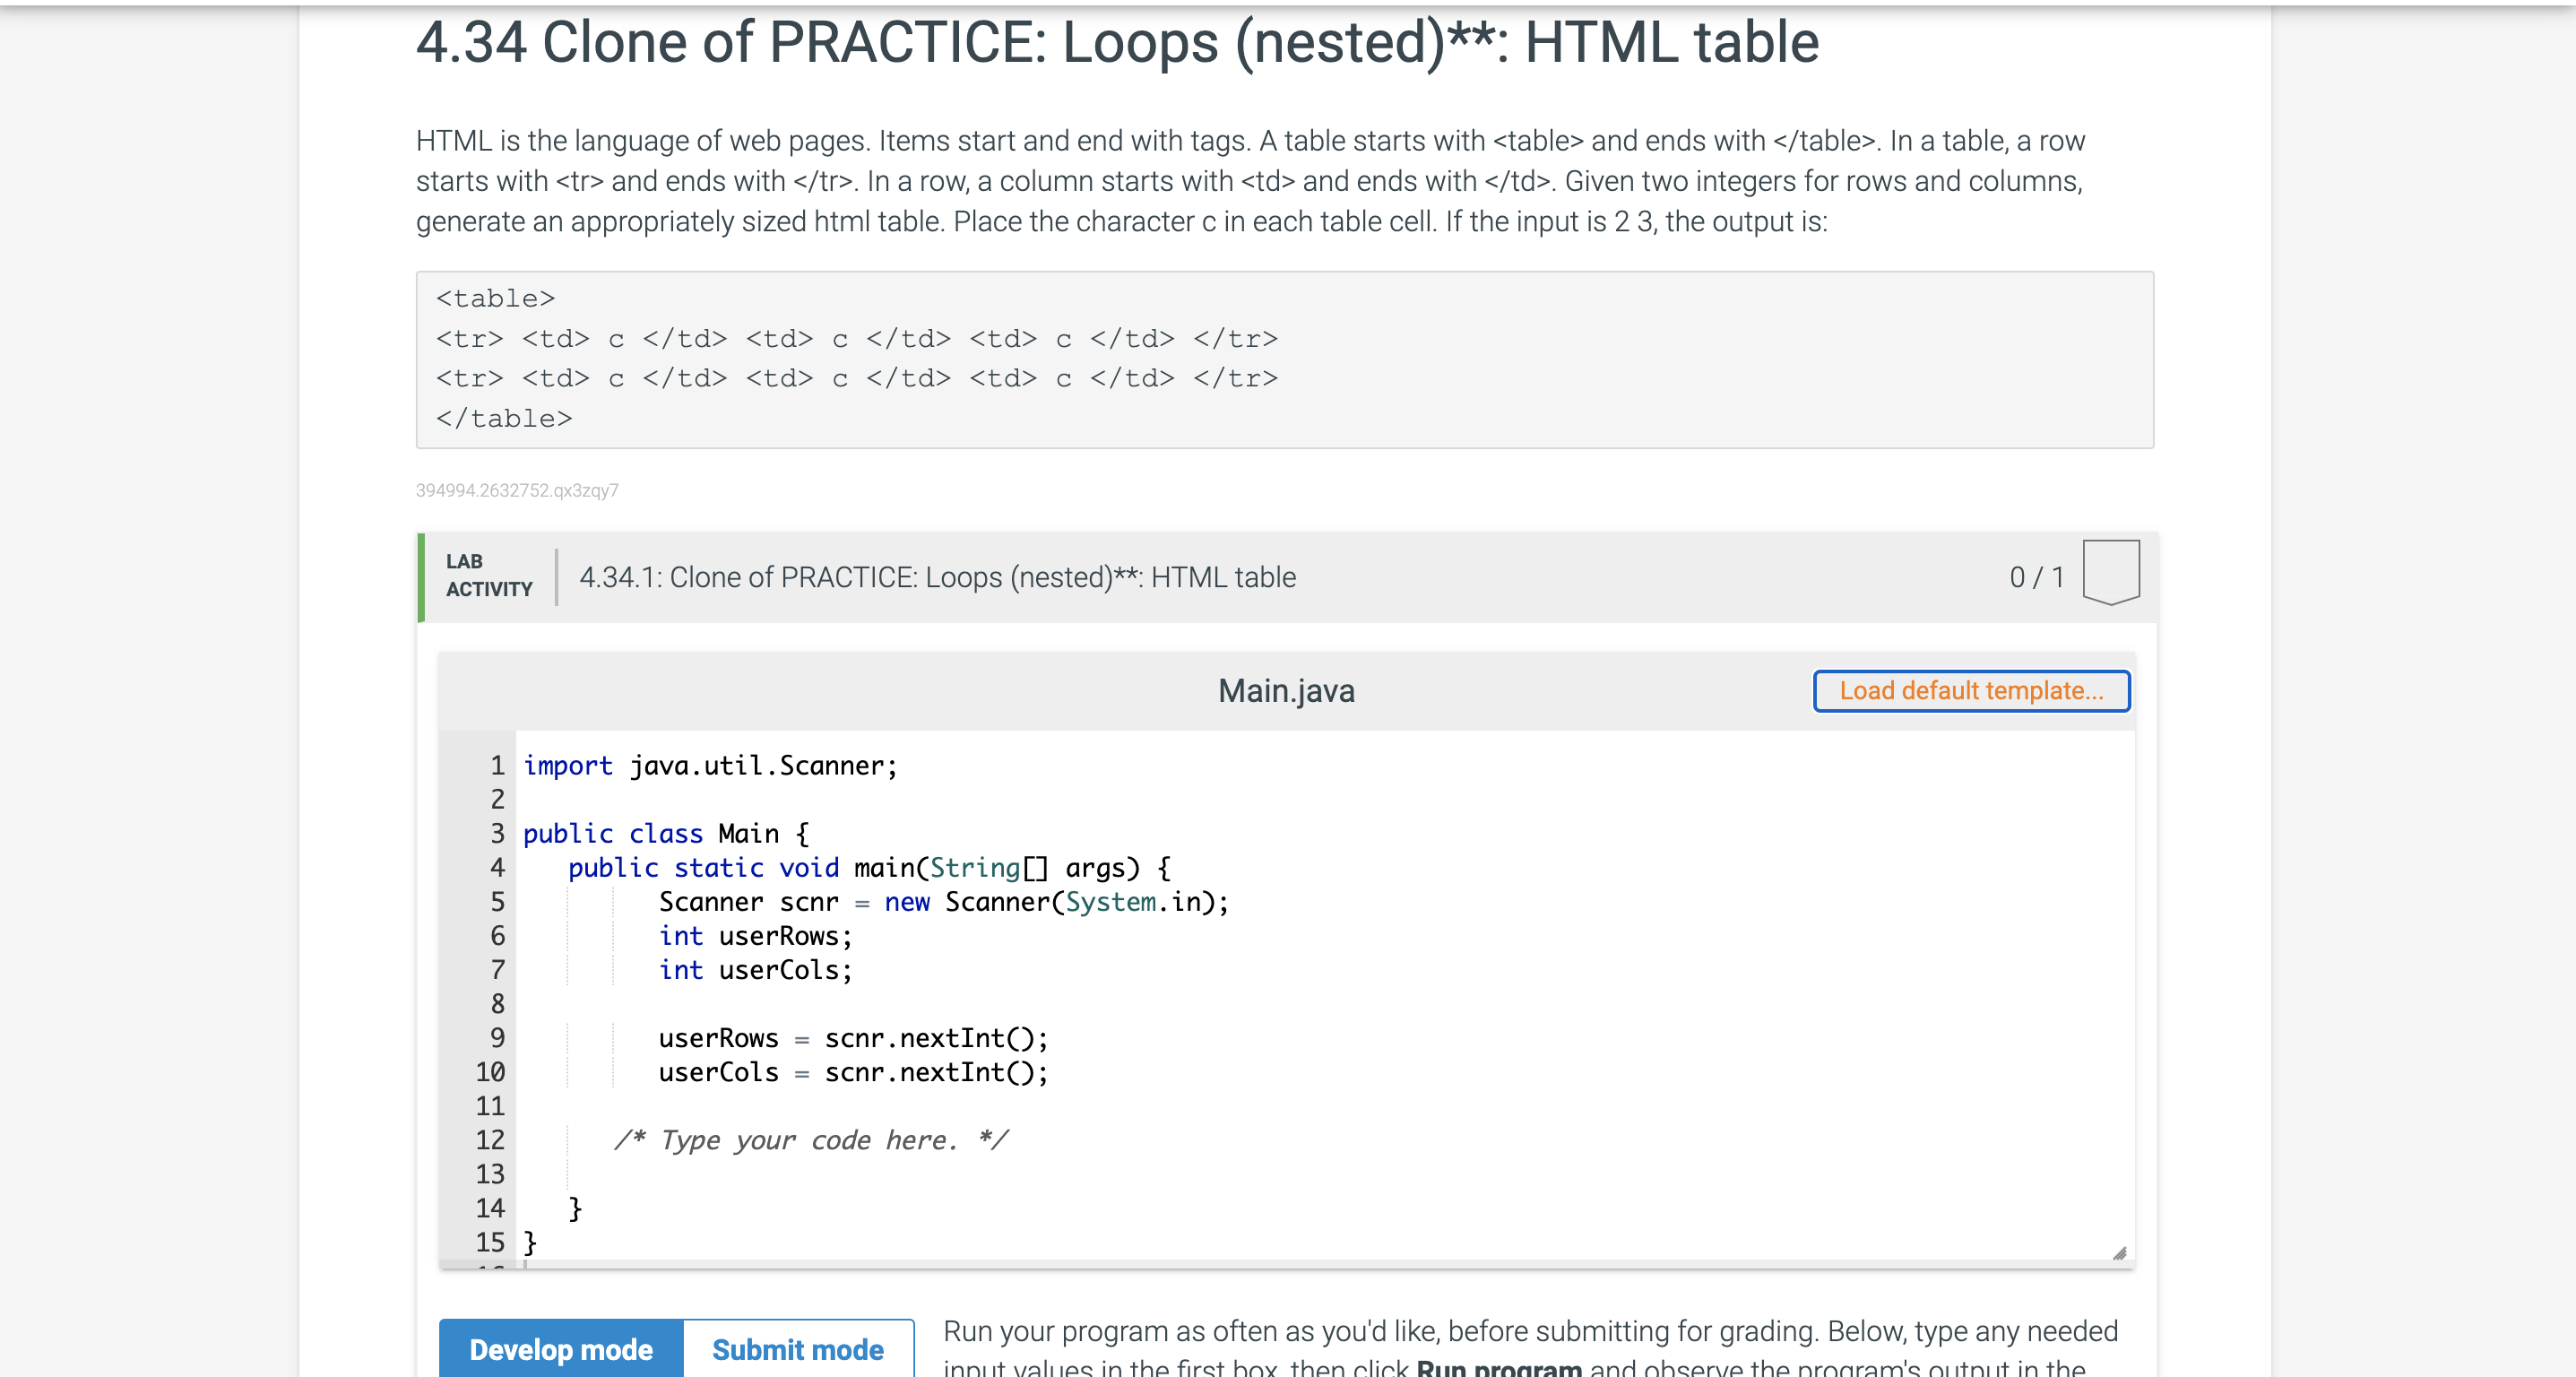Screen dimensions: 2576x1377
Task: Click the completion badge icon next to 0 / 1
Action: (x=2111, y=573)
